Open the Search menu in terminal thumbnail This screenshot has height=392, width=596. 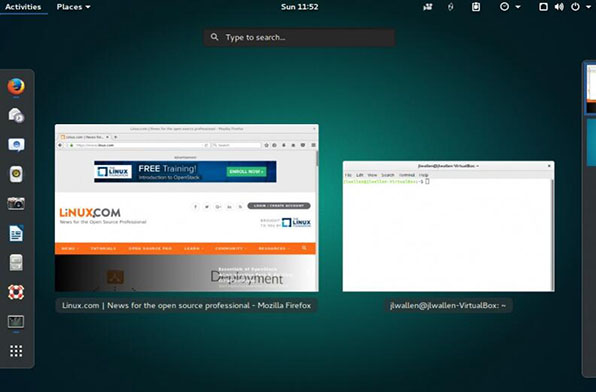click(388, 175)
